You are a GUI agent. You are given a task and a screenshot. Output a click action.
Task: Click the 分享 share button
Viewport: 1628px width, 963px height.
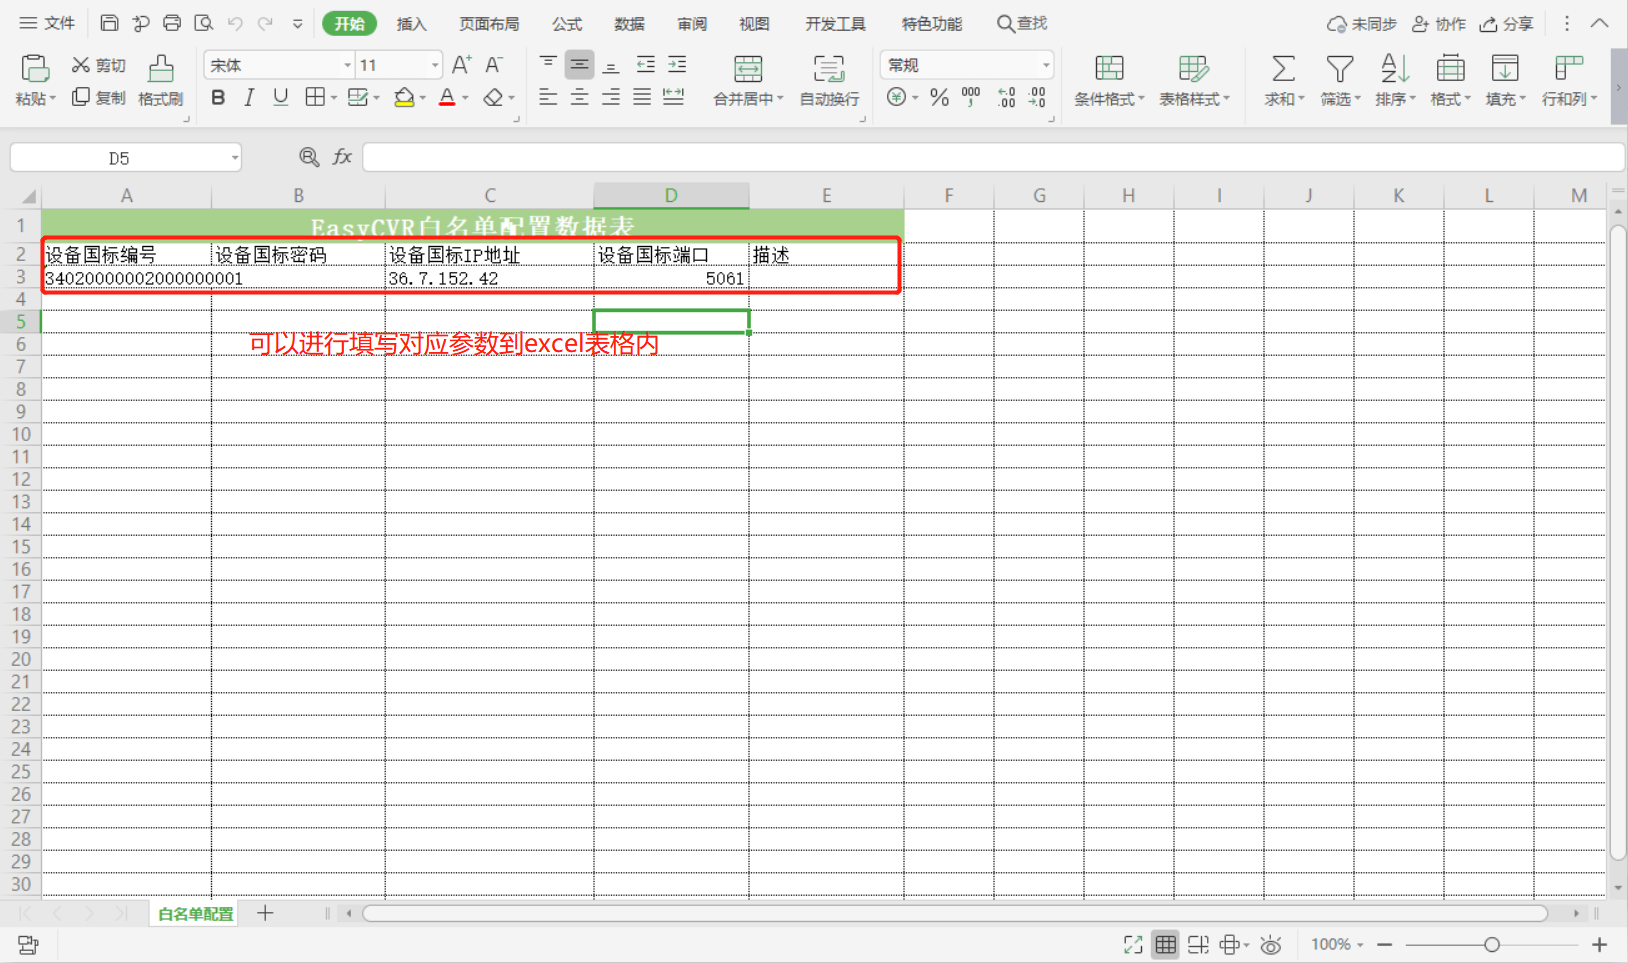coord(1506,24)
